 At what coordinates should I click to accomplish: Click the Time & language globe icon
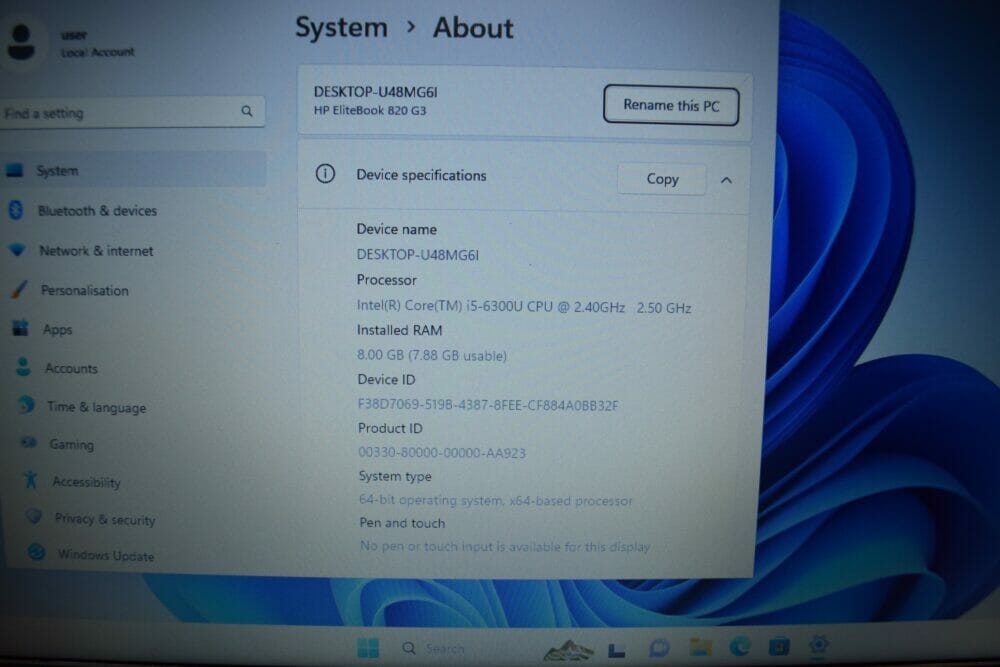pos(26,404)
